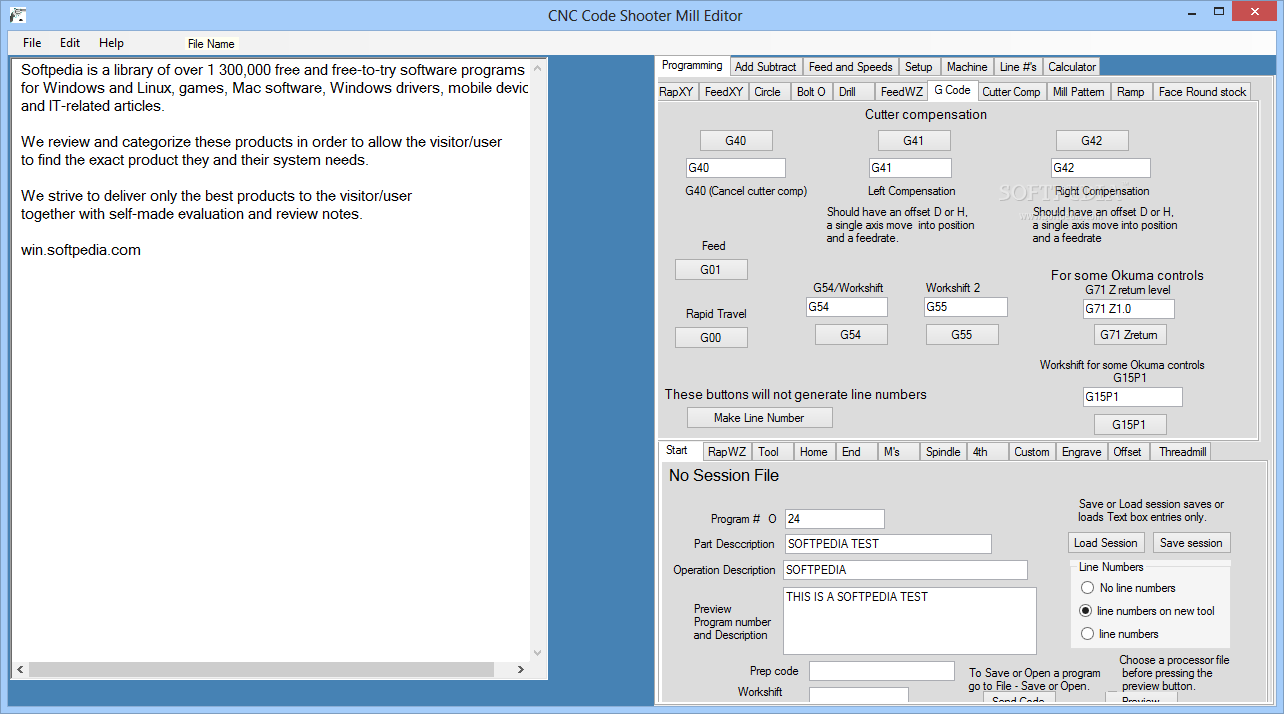The height and width of the screenshot is (714, 1284).
Task: Open the Calculator tab
Action: click(1072, 67)
